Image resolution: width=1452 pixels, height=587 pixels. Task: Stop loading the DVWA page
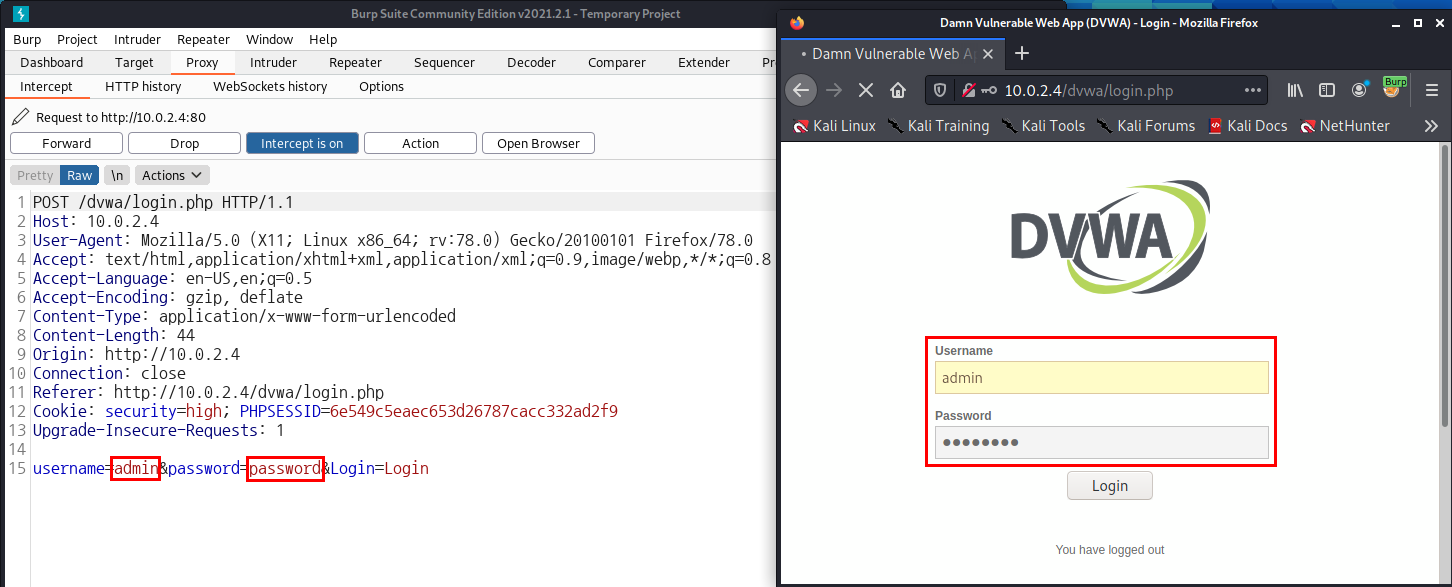[x=866, y=90]
